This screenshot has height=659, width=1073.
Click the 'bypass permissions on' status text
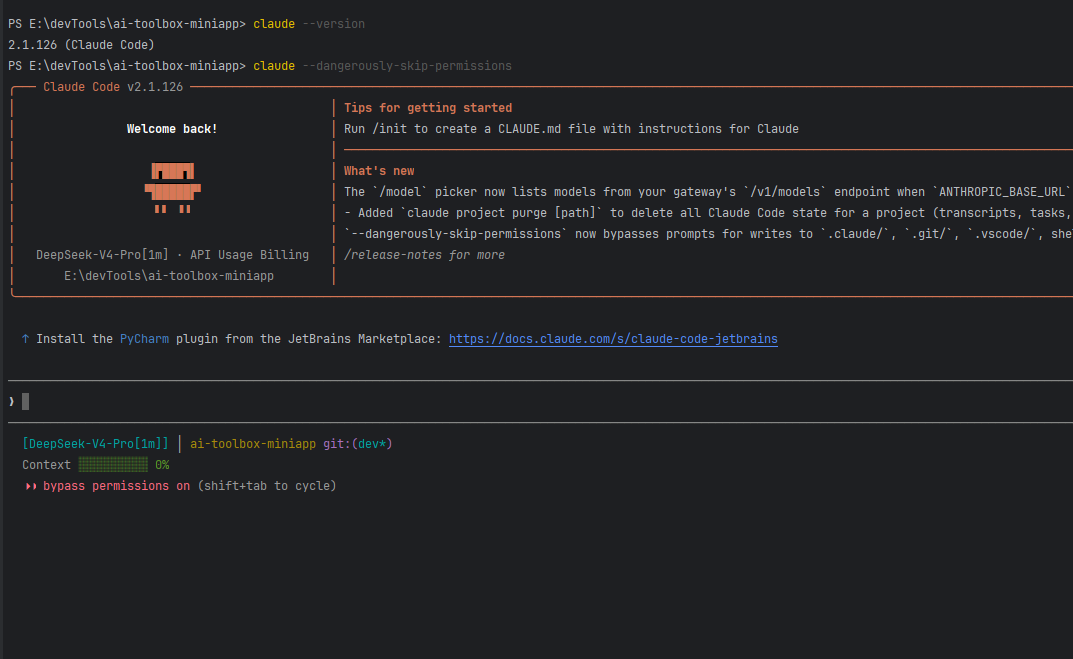pyautogui.click(x=116, y=486)
